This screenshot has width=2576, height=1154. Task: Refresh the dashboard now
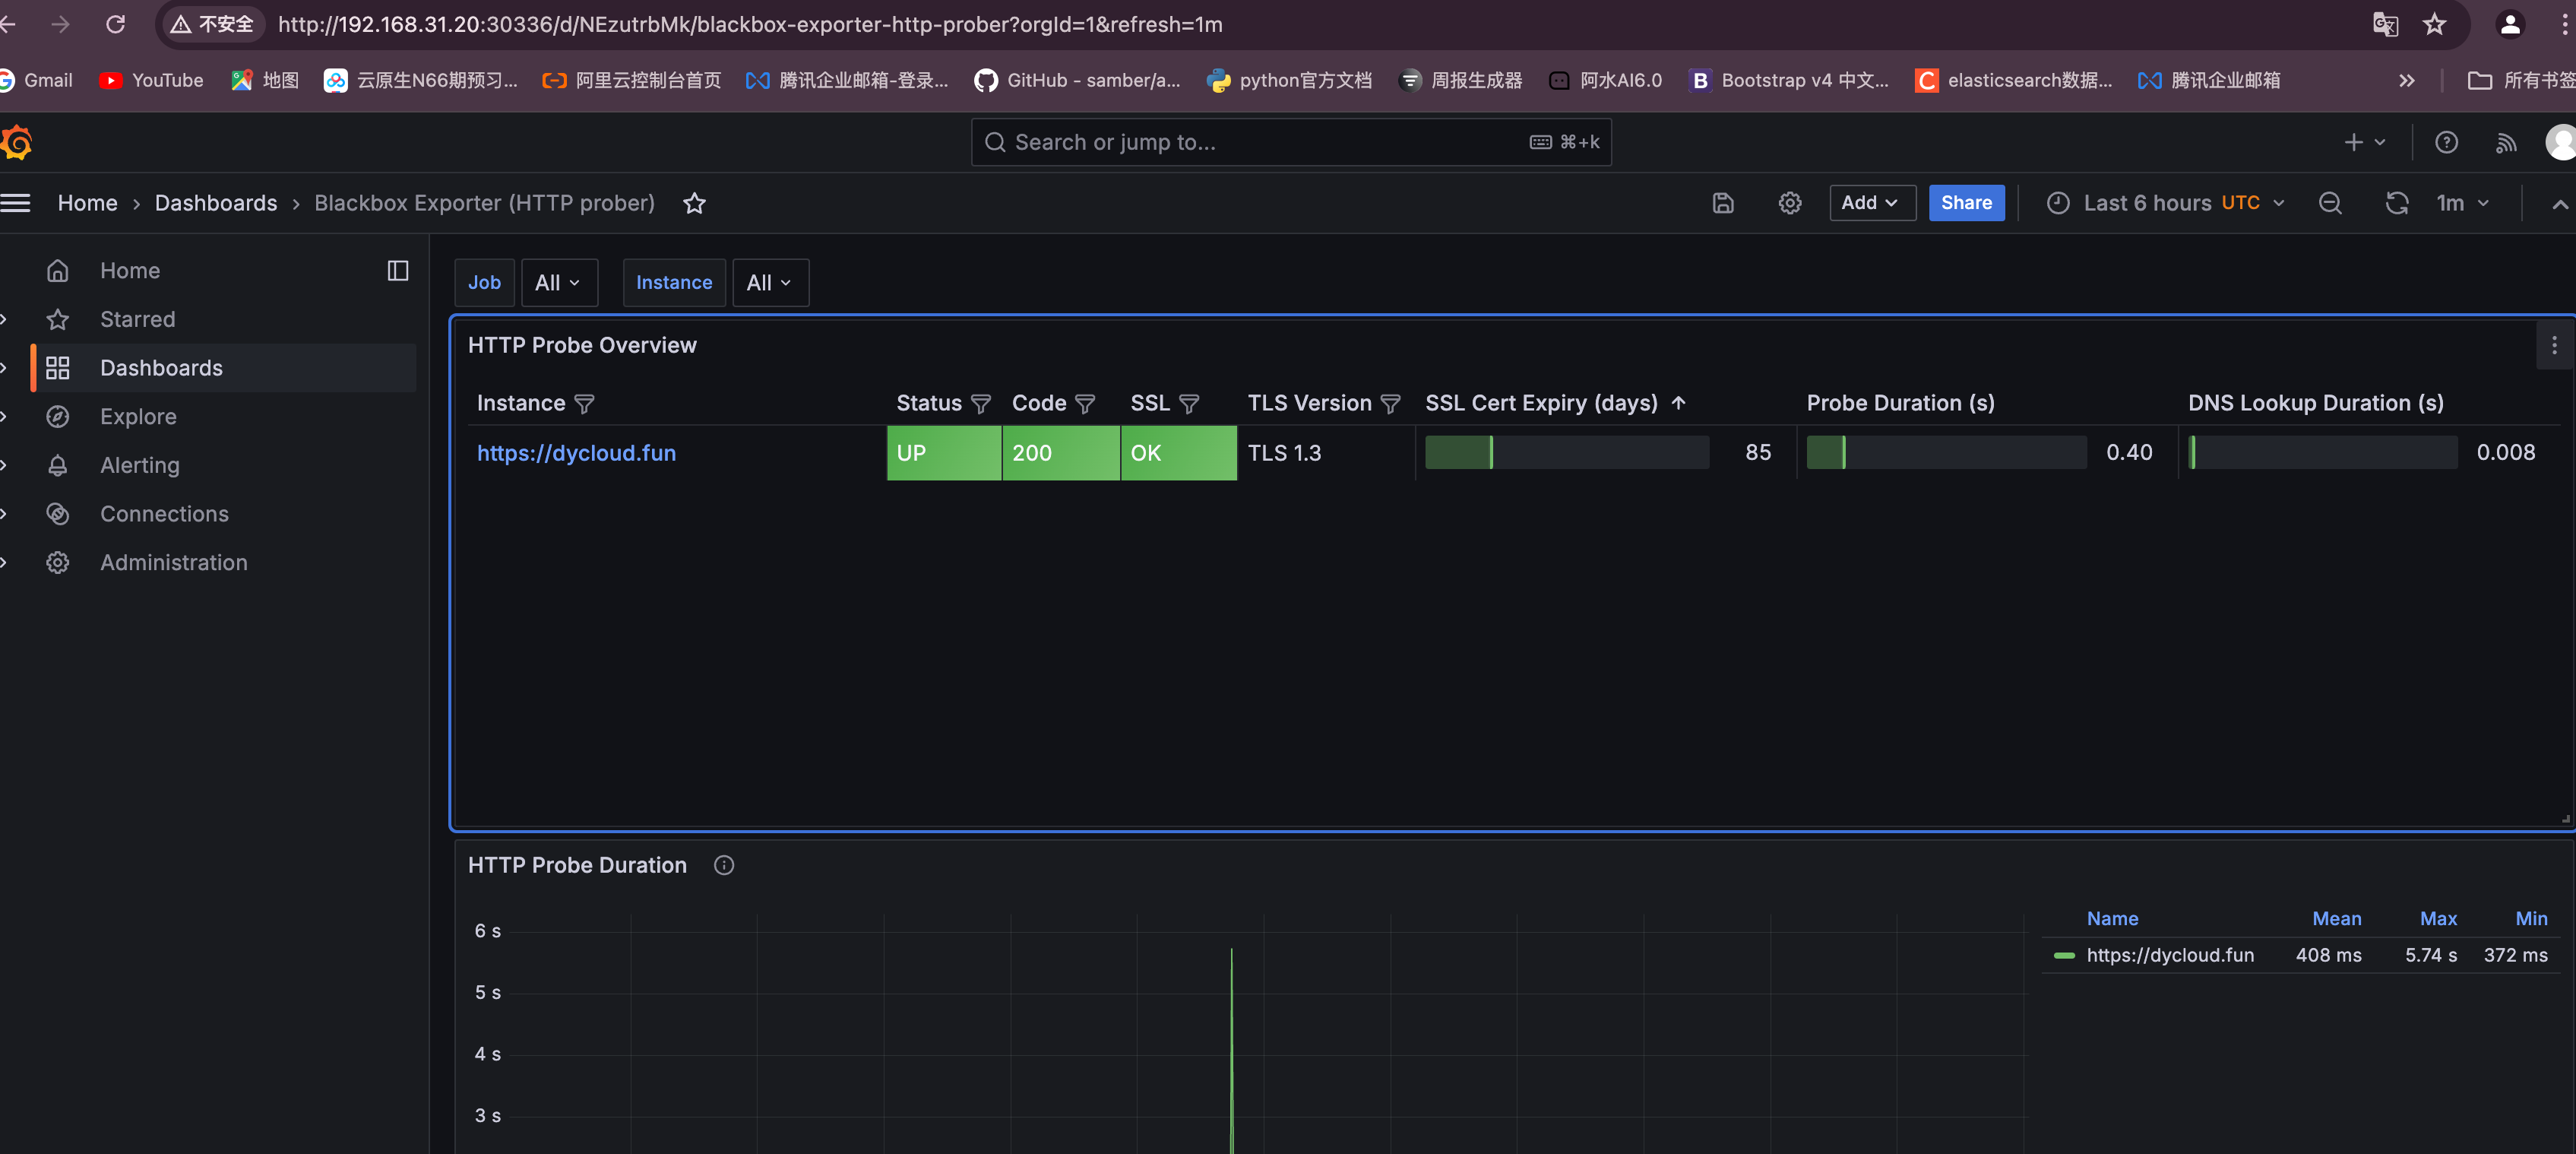tap(2396, 203)
